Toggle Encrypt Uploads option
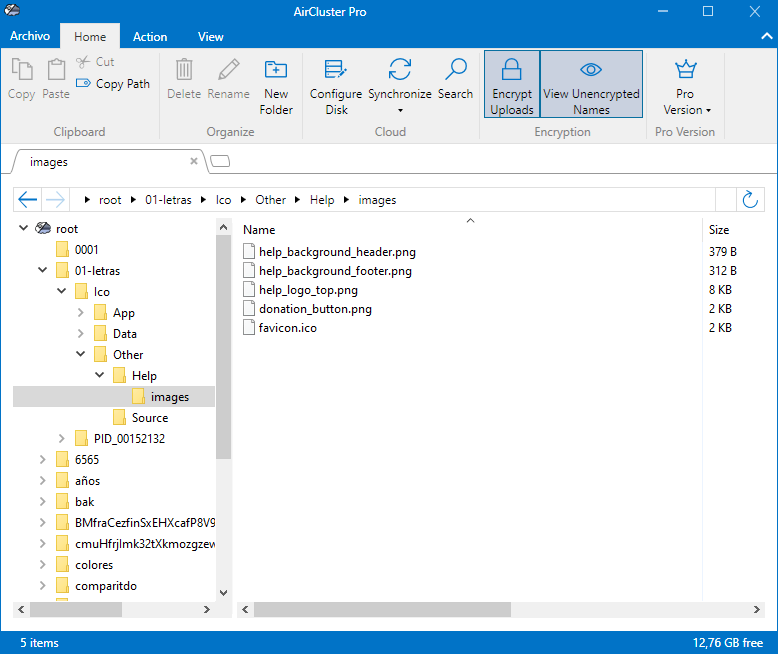The image size is (778, 654). (x=512, y=84)
